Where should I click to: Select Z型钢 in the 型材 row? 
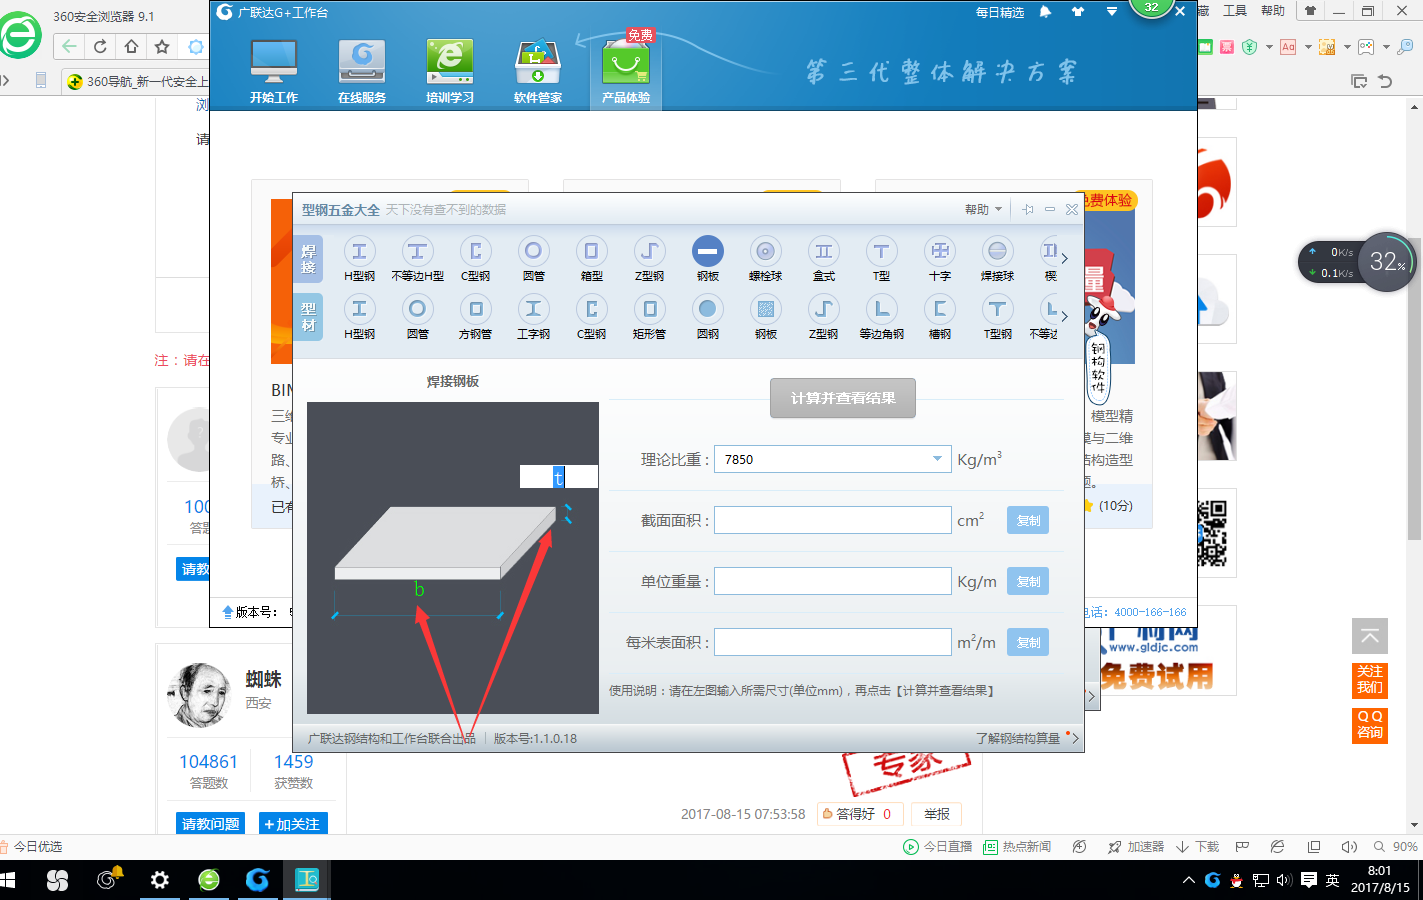[823, 317]
